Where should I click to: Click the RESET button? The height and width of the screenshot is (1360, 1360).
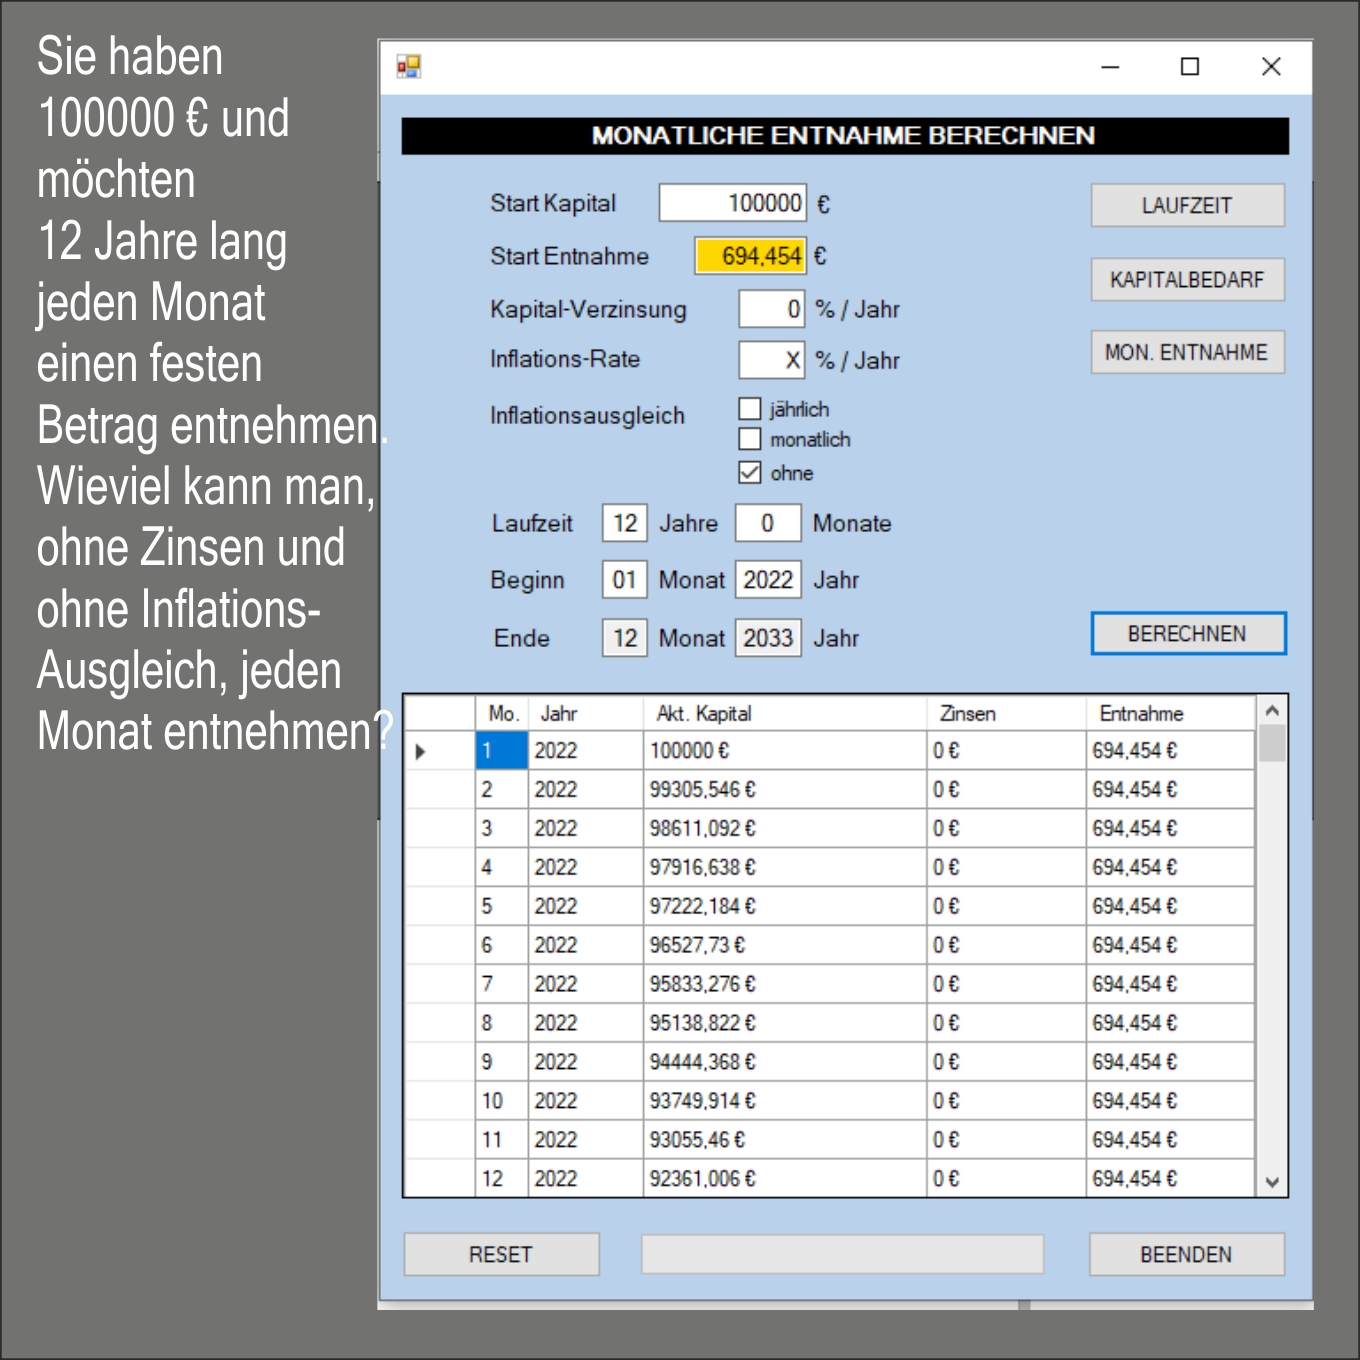pos(501,1254)
